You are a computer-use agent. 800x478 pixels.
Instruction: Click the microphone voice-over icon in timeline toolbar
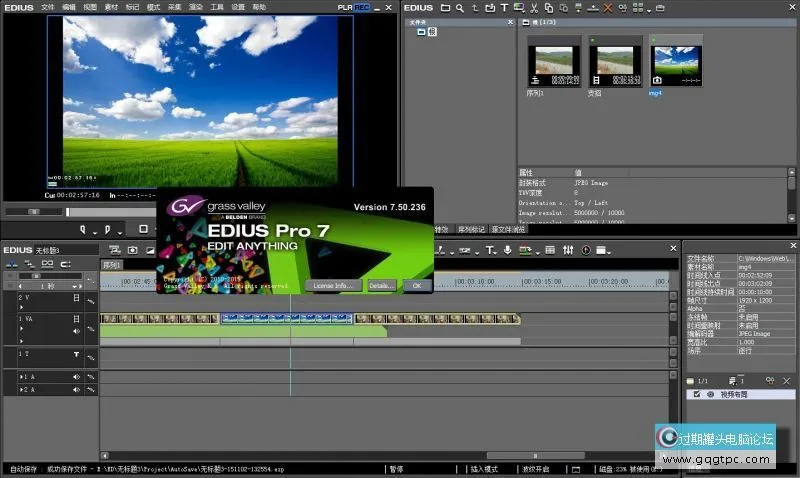508,249
